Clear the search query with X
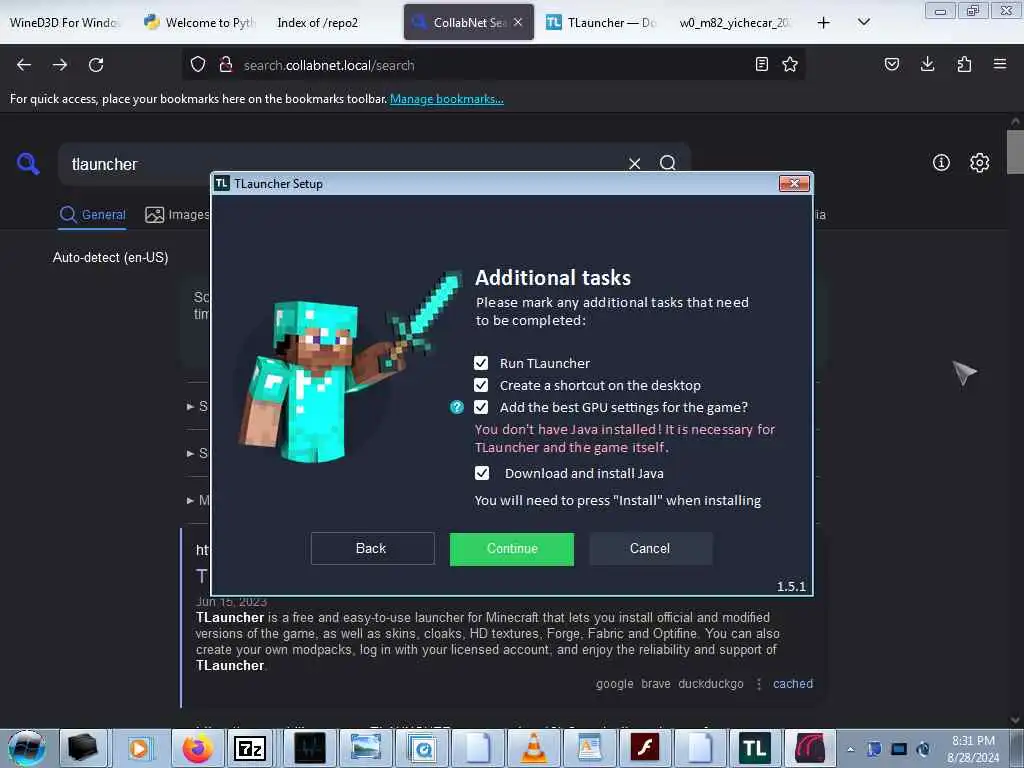The image size is (1024, 768). 634,163
